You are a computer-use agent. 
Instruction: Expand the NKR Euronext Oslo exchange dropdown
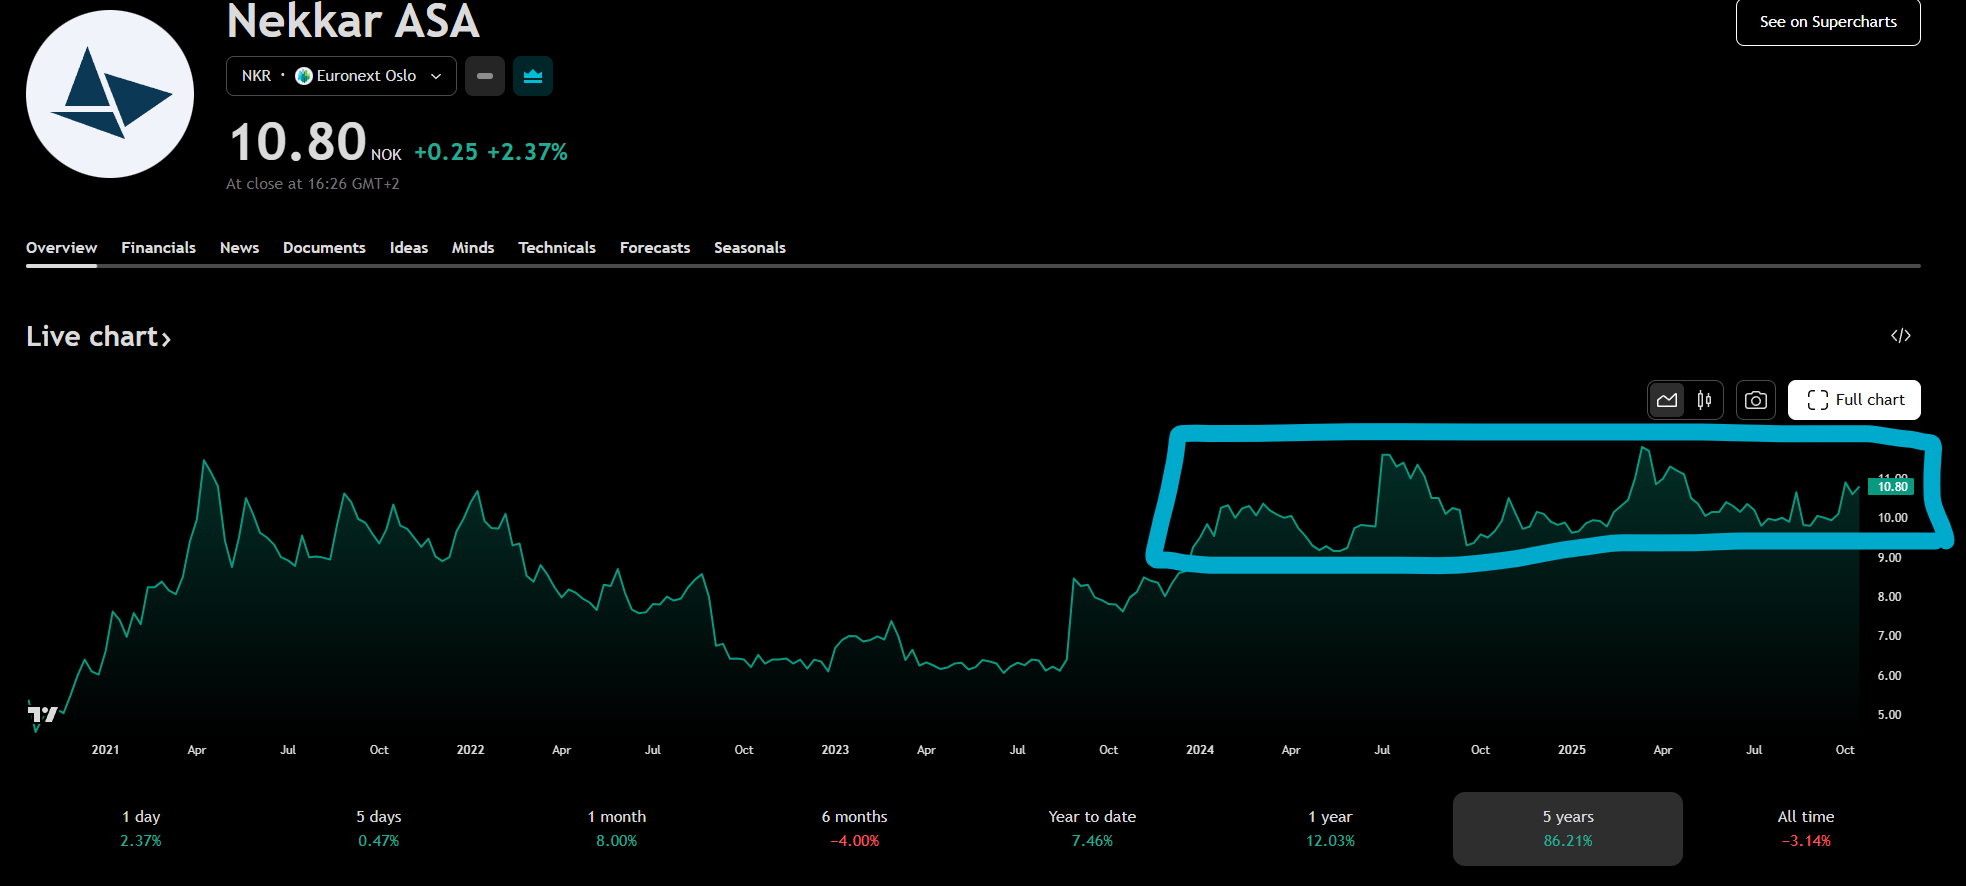point(436,76)
